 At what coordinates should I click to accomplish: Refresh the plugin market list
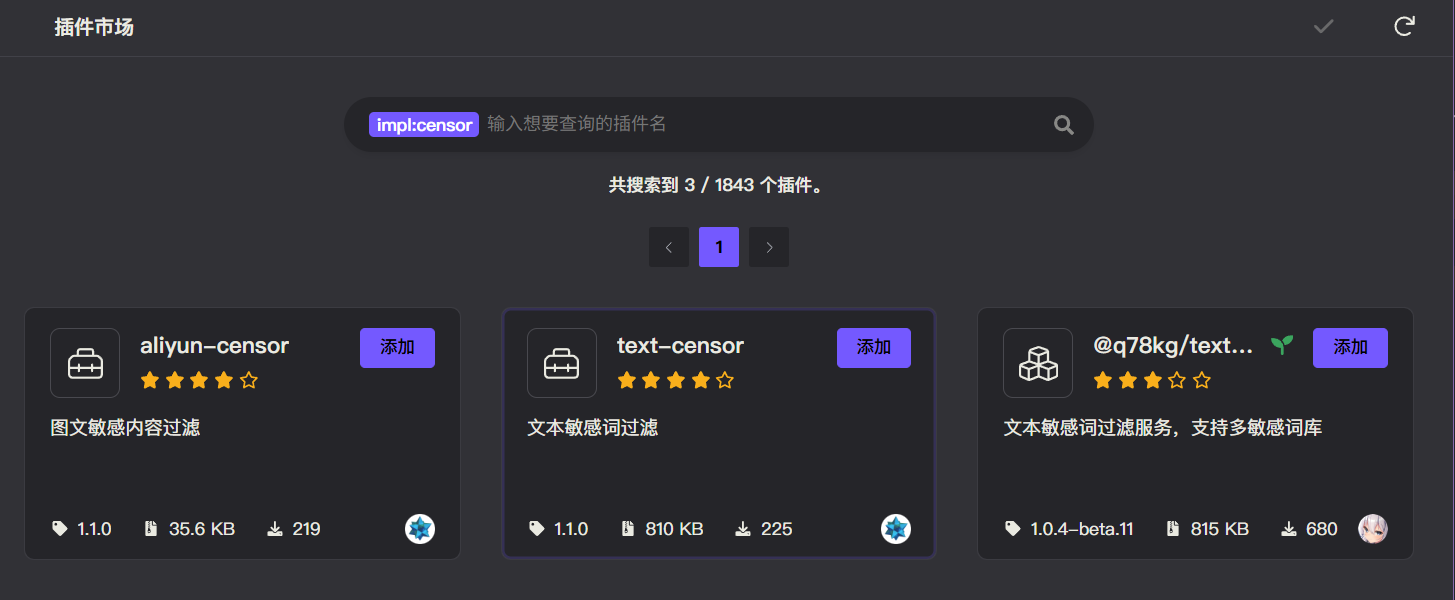coord(1404,26)
